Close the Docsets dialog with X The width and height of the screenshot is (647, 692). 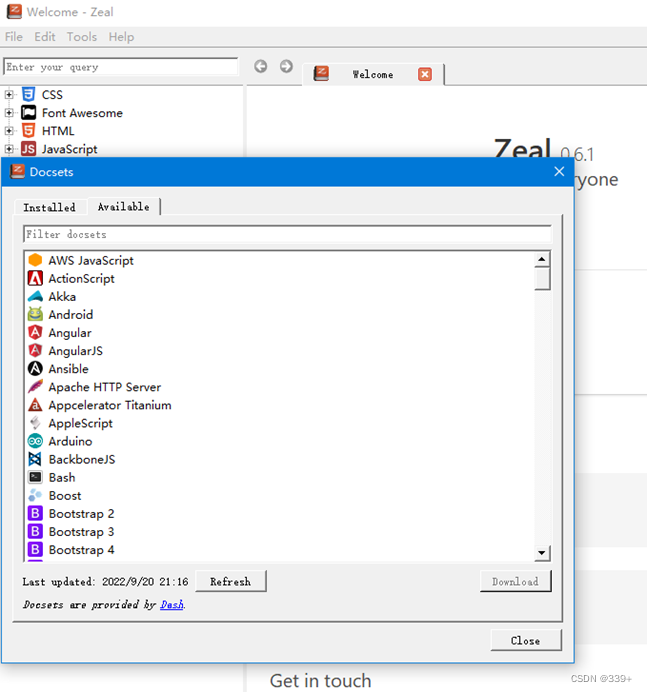(x=559, y=172)
